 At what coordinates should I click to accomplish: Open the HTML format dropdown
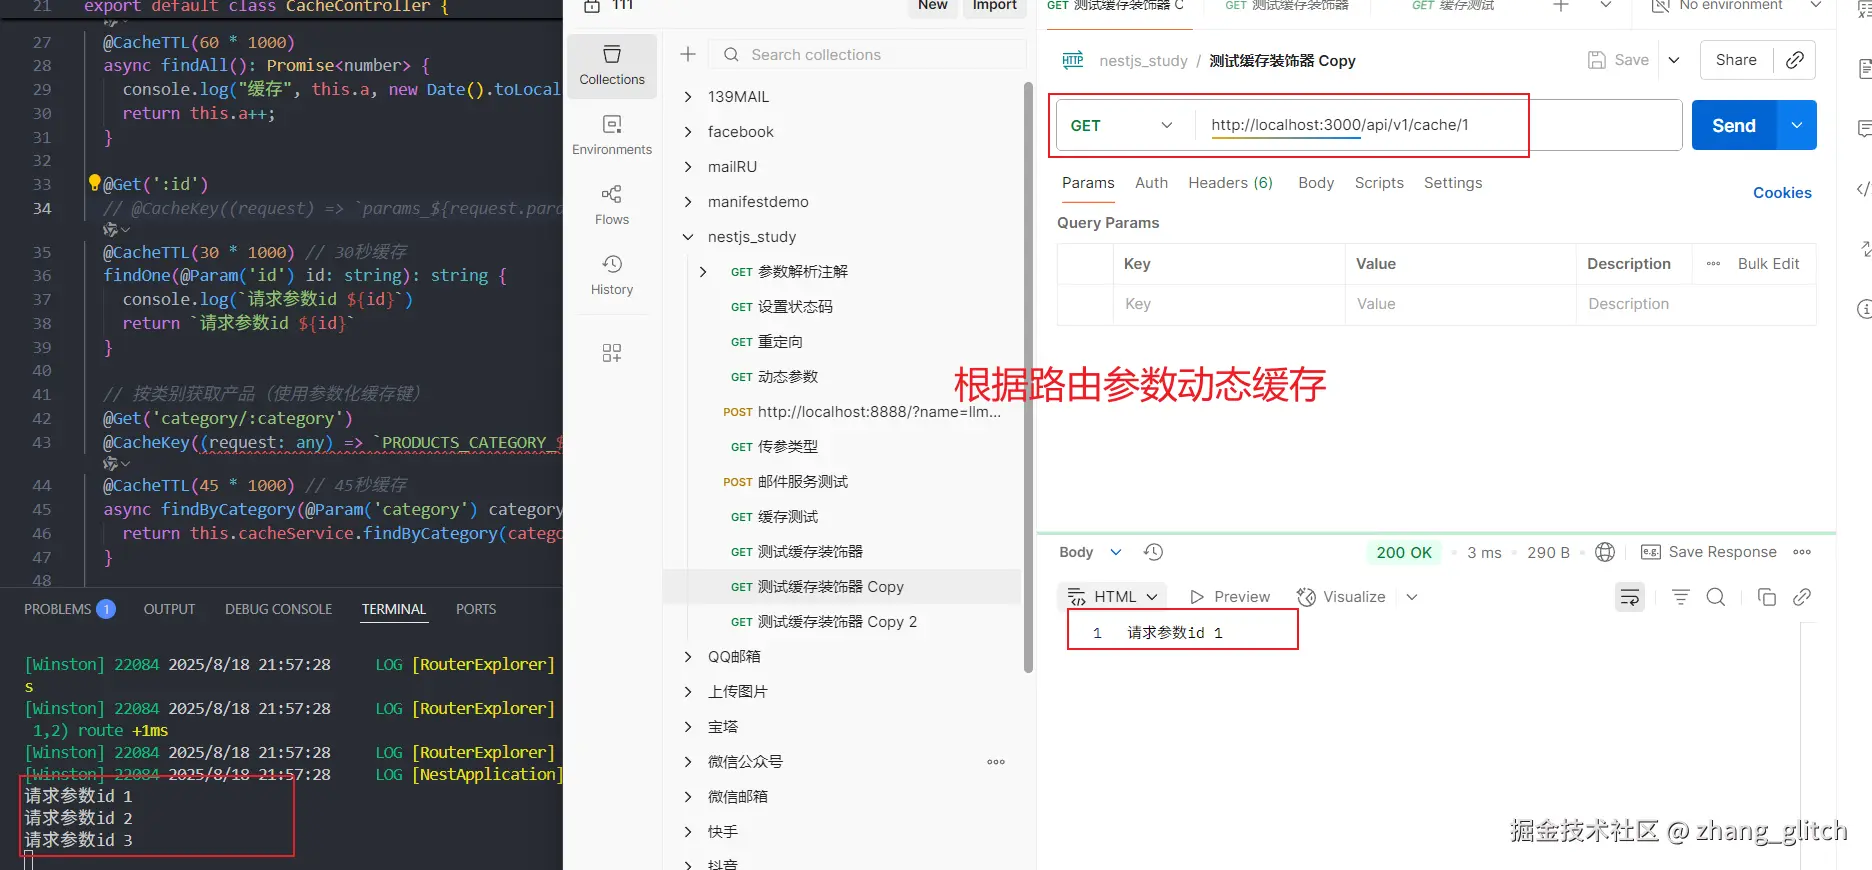pyautogui.click(x=1112, y=597)
